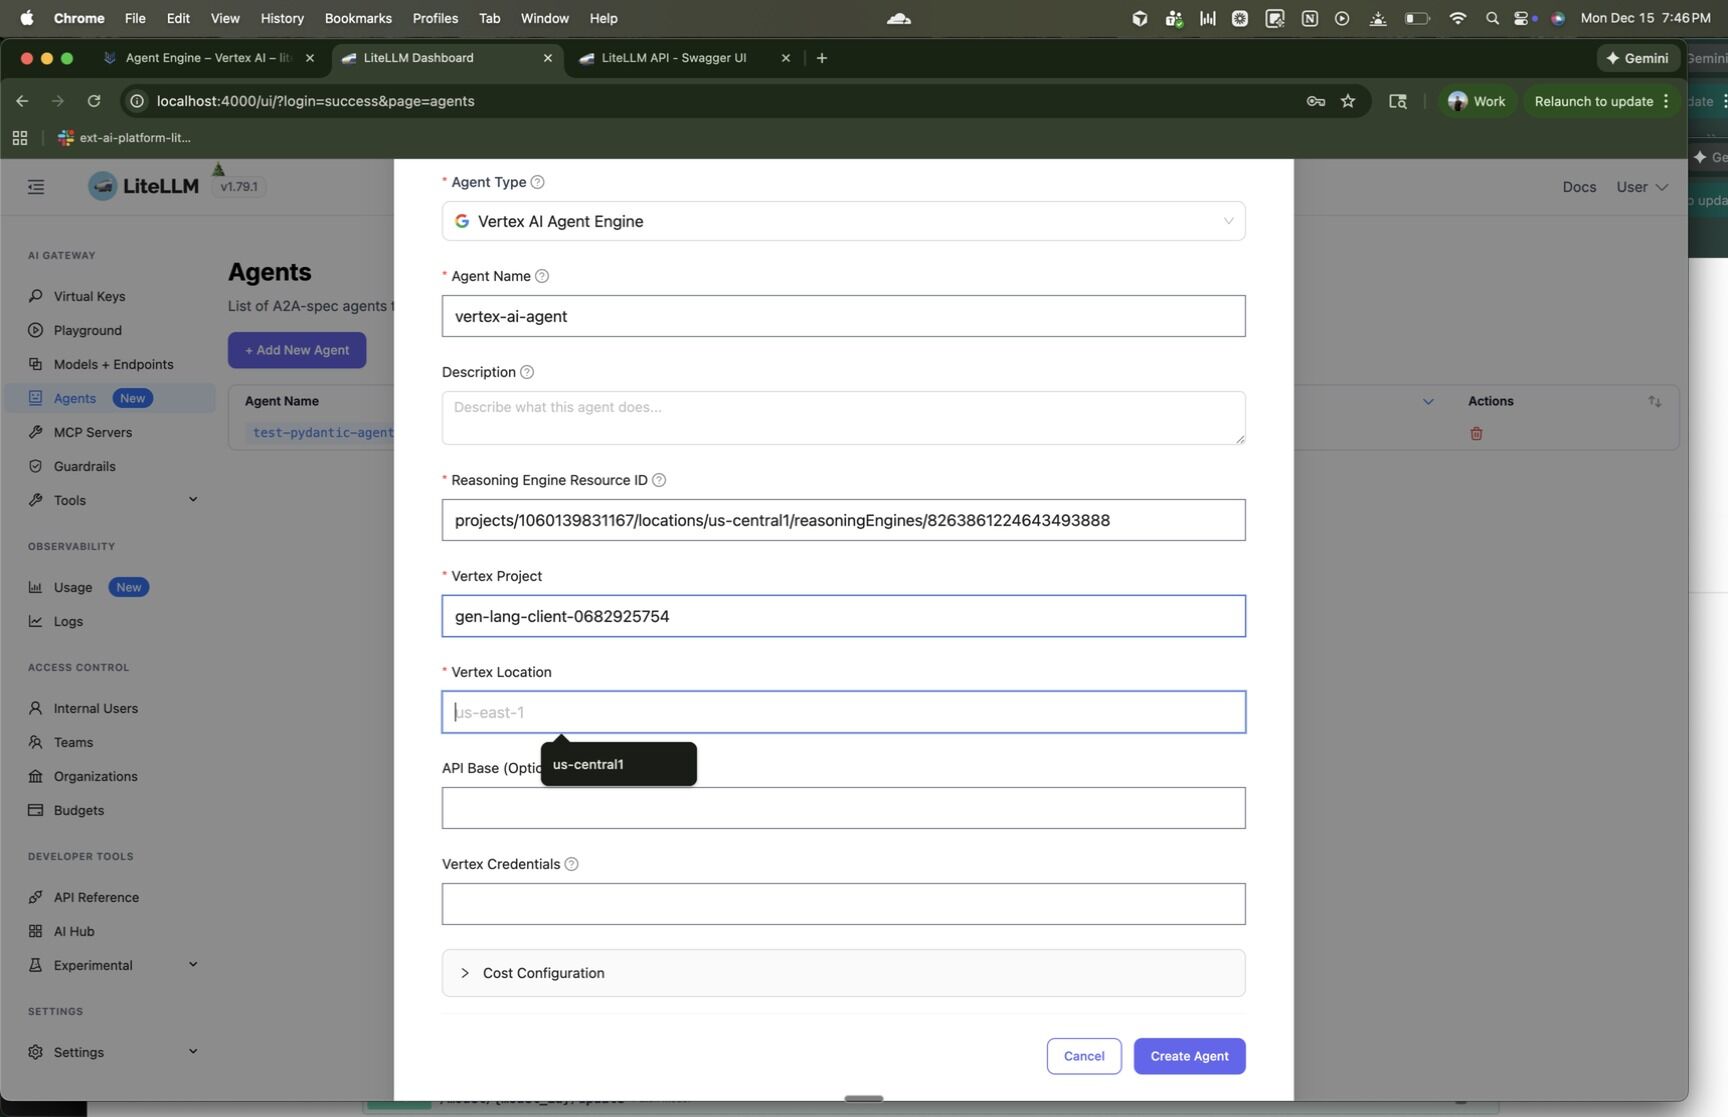Delete test-pydantic-agent via trash icon
This screenshot has height=1117, width=1728.
point(1476,433)
